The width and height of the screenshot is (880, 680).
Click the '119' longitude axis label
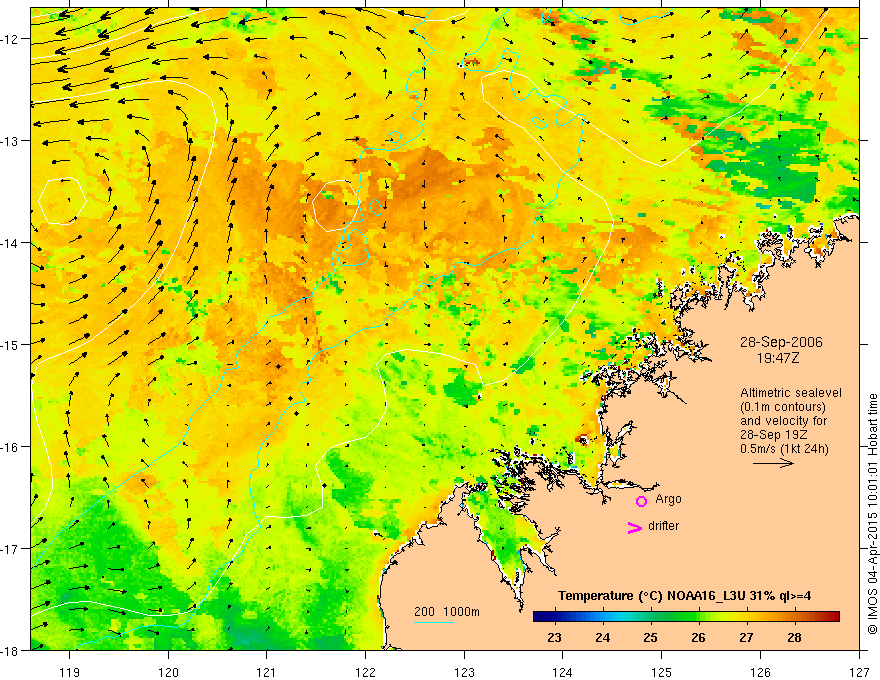[70, 672]
